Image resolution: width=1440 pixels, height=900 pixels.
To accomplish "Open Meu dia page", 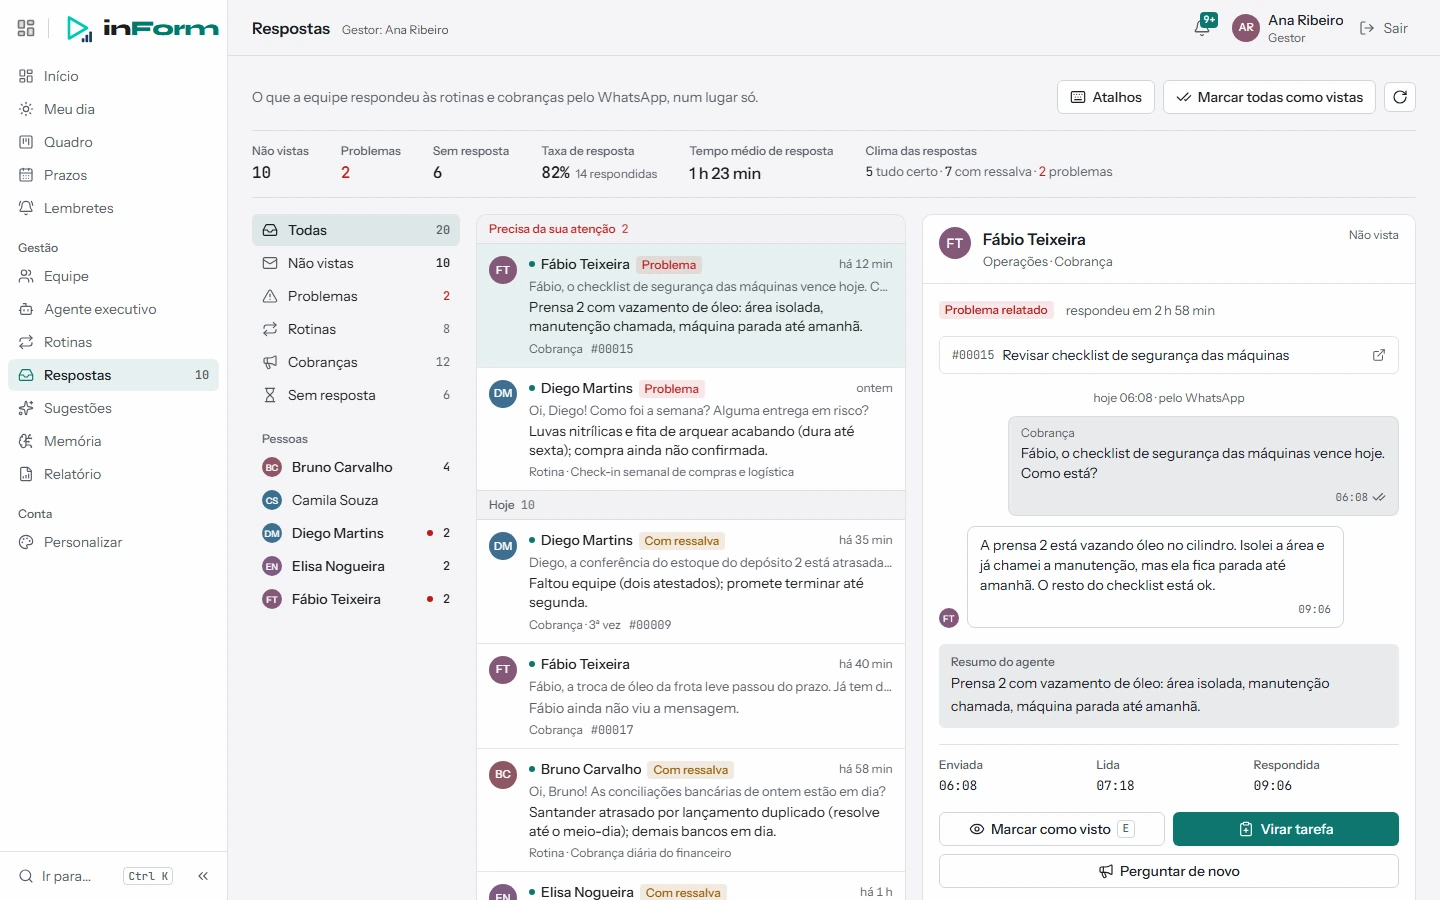I will pyautogui.click(x=114, y=109).
